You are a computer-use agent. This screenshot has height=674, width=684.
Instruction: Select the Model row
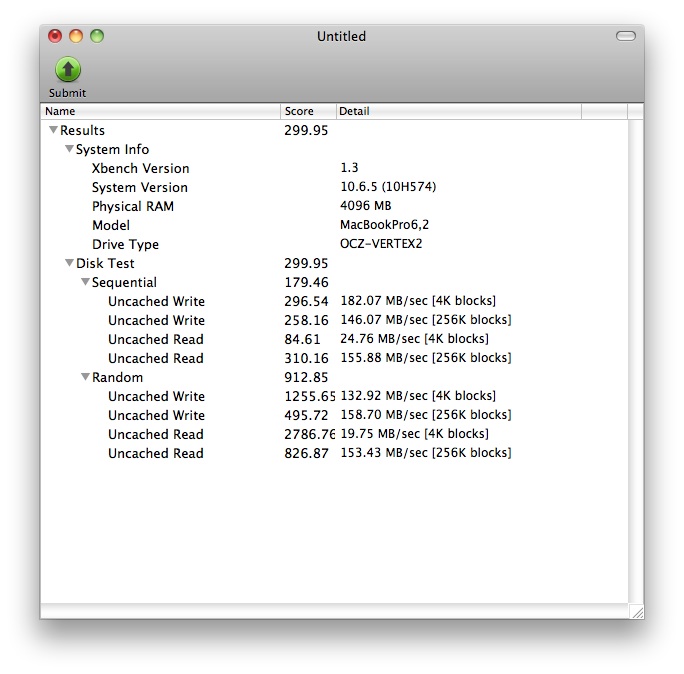point(335,225)
